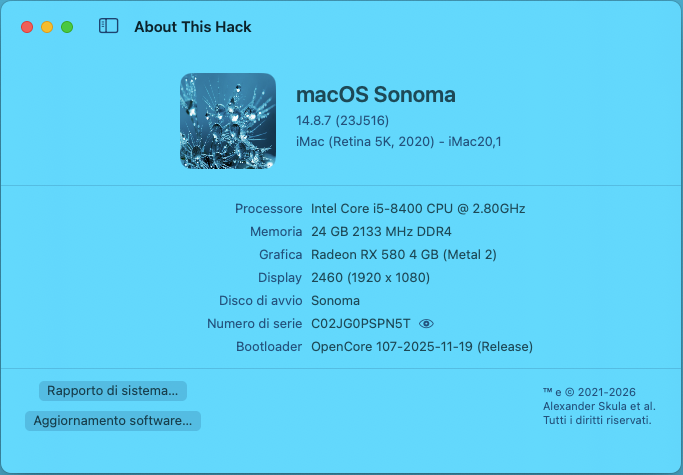The height and width of the screenshot is (475, 683).
Task: Click the Intel Core i5-8400 processor value
Action: (x=418, y=209)
